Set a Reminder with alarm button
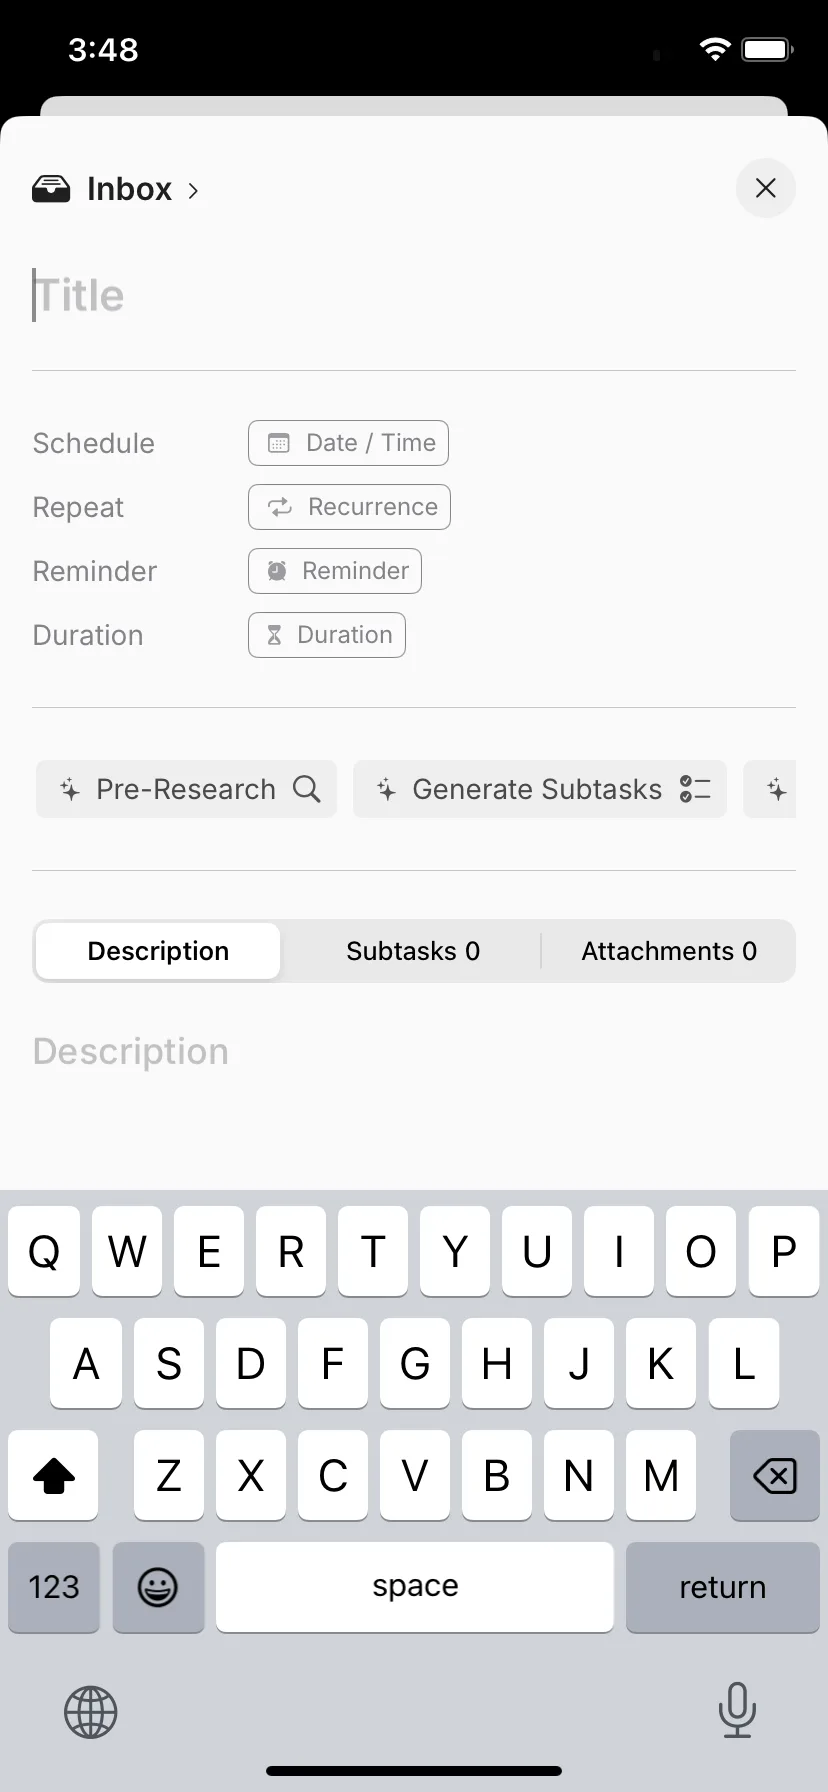The image size is (828, 1792). (x=335, y=571)
